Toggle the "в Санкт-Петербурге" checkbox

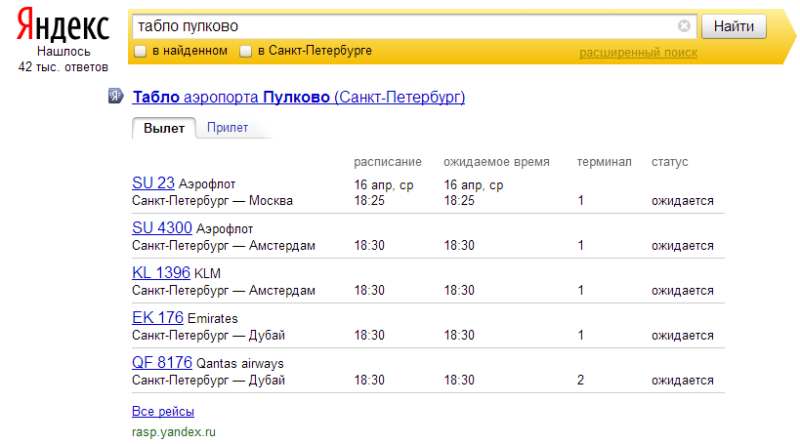click(x=244, y=51)
